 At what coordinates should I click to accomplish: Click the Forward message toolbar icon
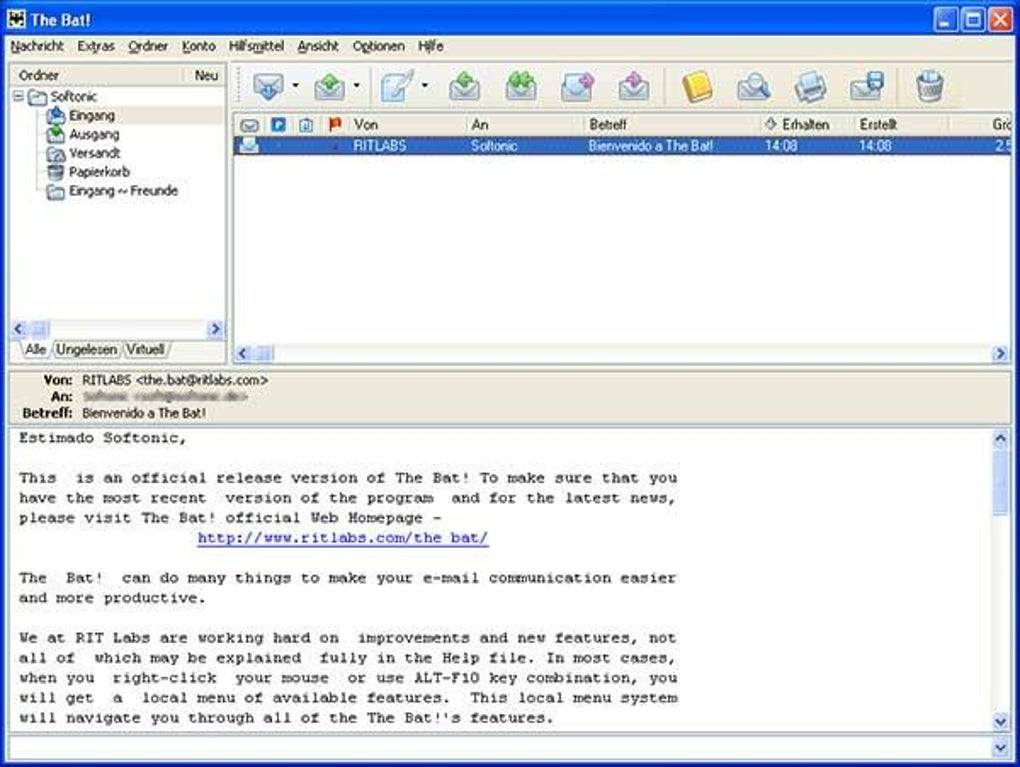coord(578,87)
